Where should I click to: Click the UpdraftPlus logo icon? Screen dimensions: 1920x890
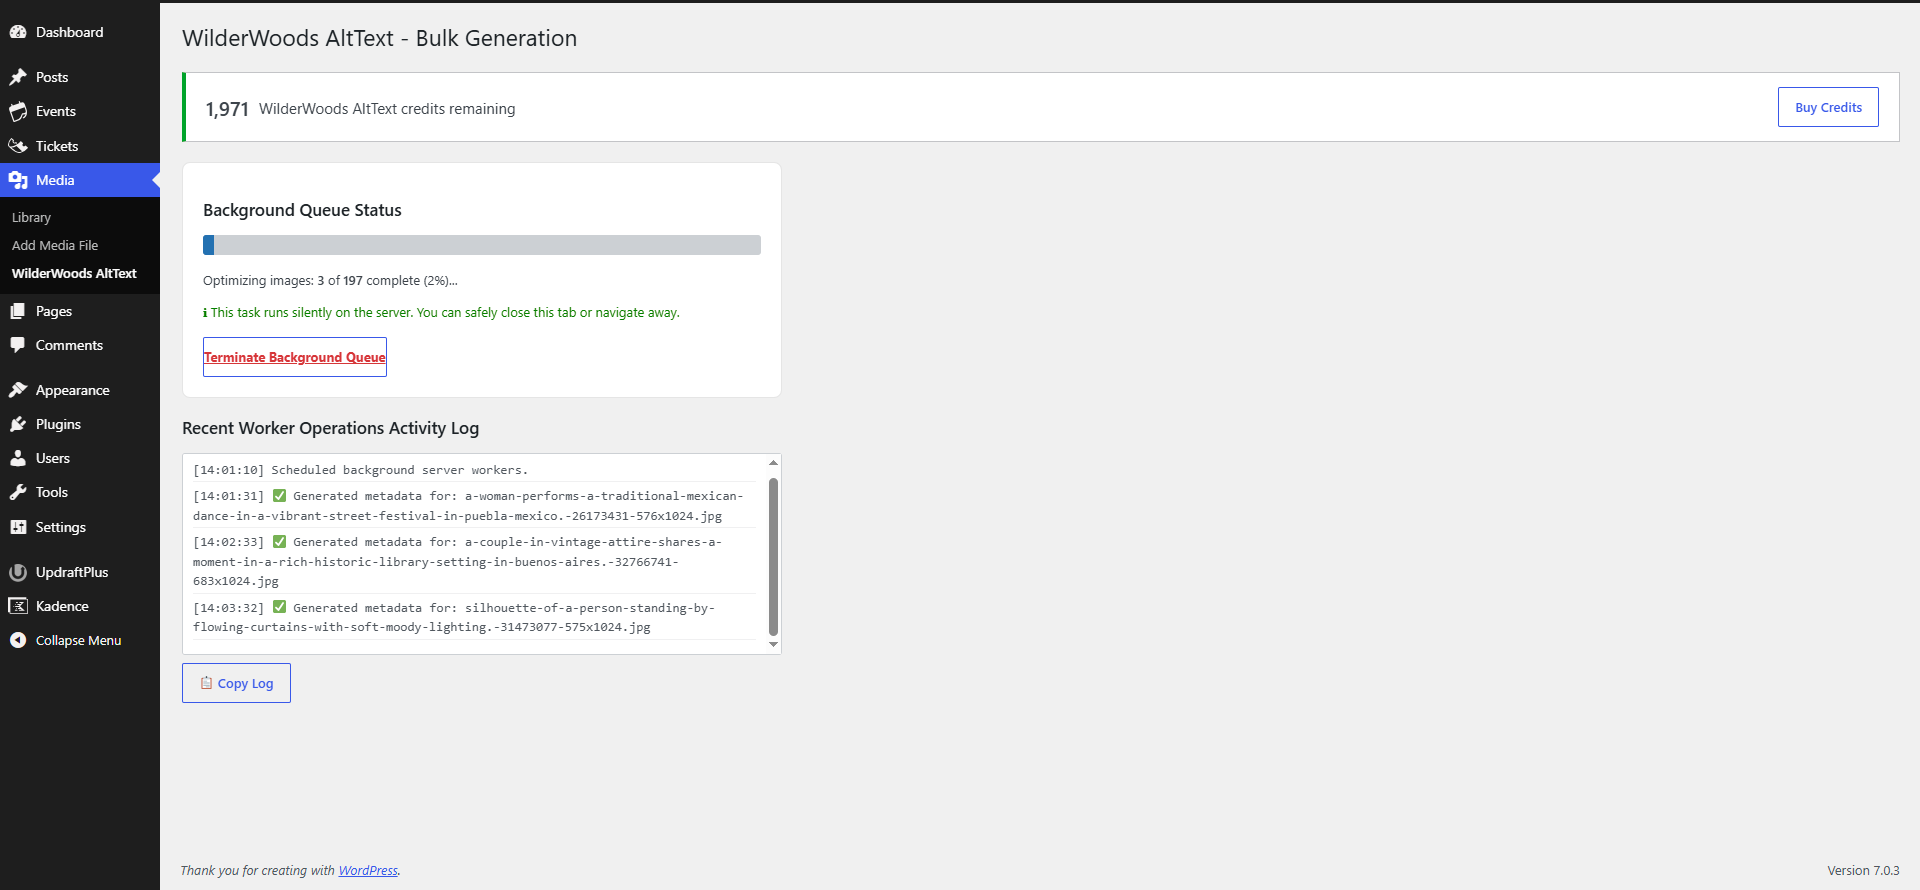coord(18,572)
